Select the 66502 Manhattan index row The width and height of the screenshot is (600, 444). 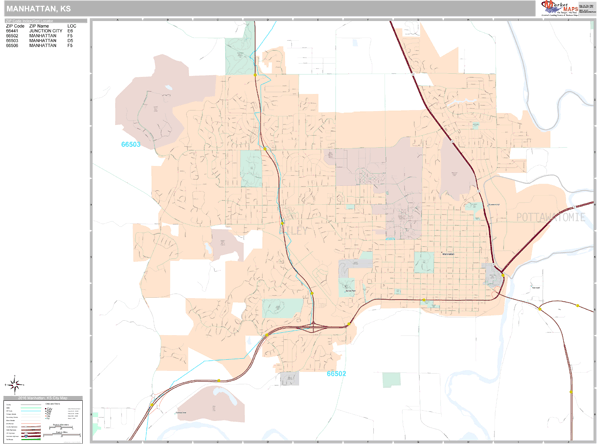tap(40, 35)
